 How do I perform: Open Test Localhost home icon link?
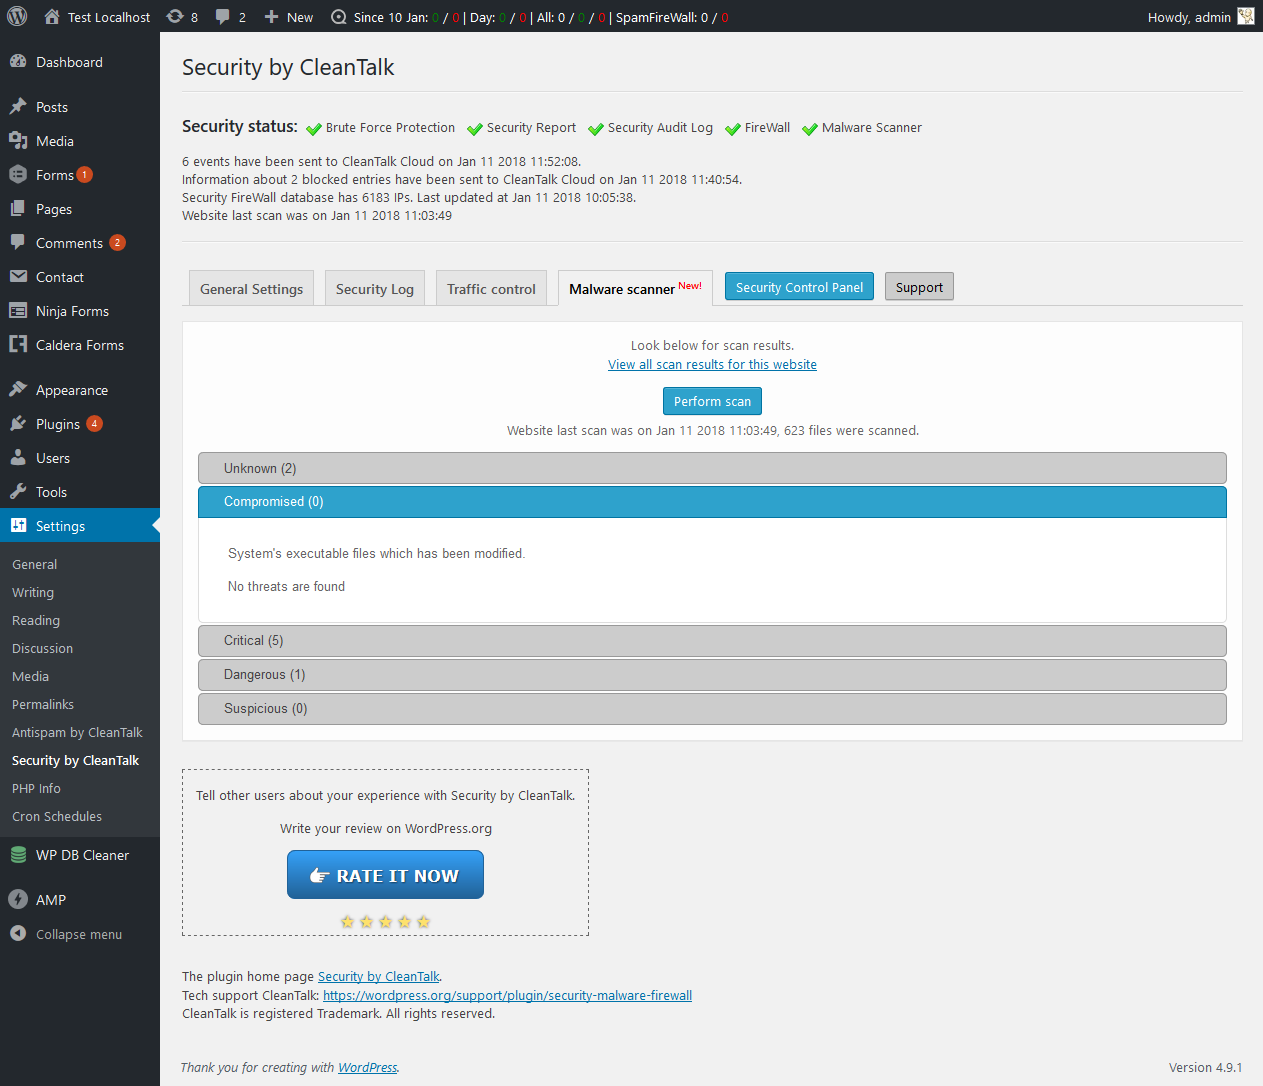[x=52, y=17]
